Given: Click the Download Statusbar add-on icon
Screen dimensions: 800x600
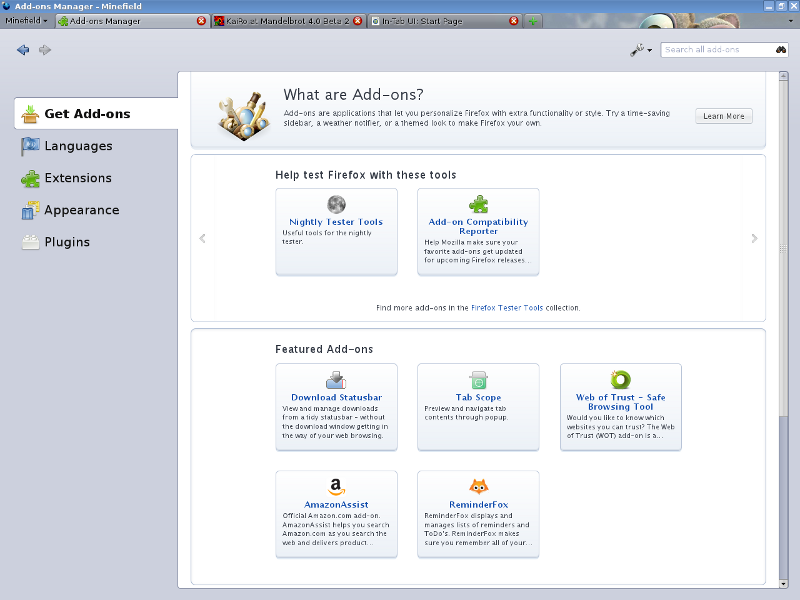Looking at the screenshot, I should tap(336, 380).
